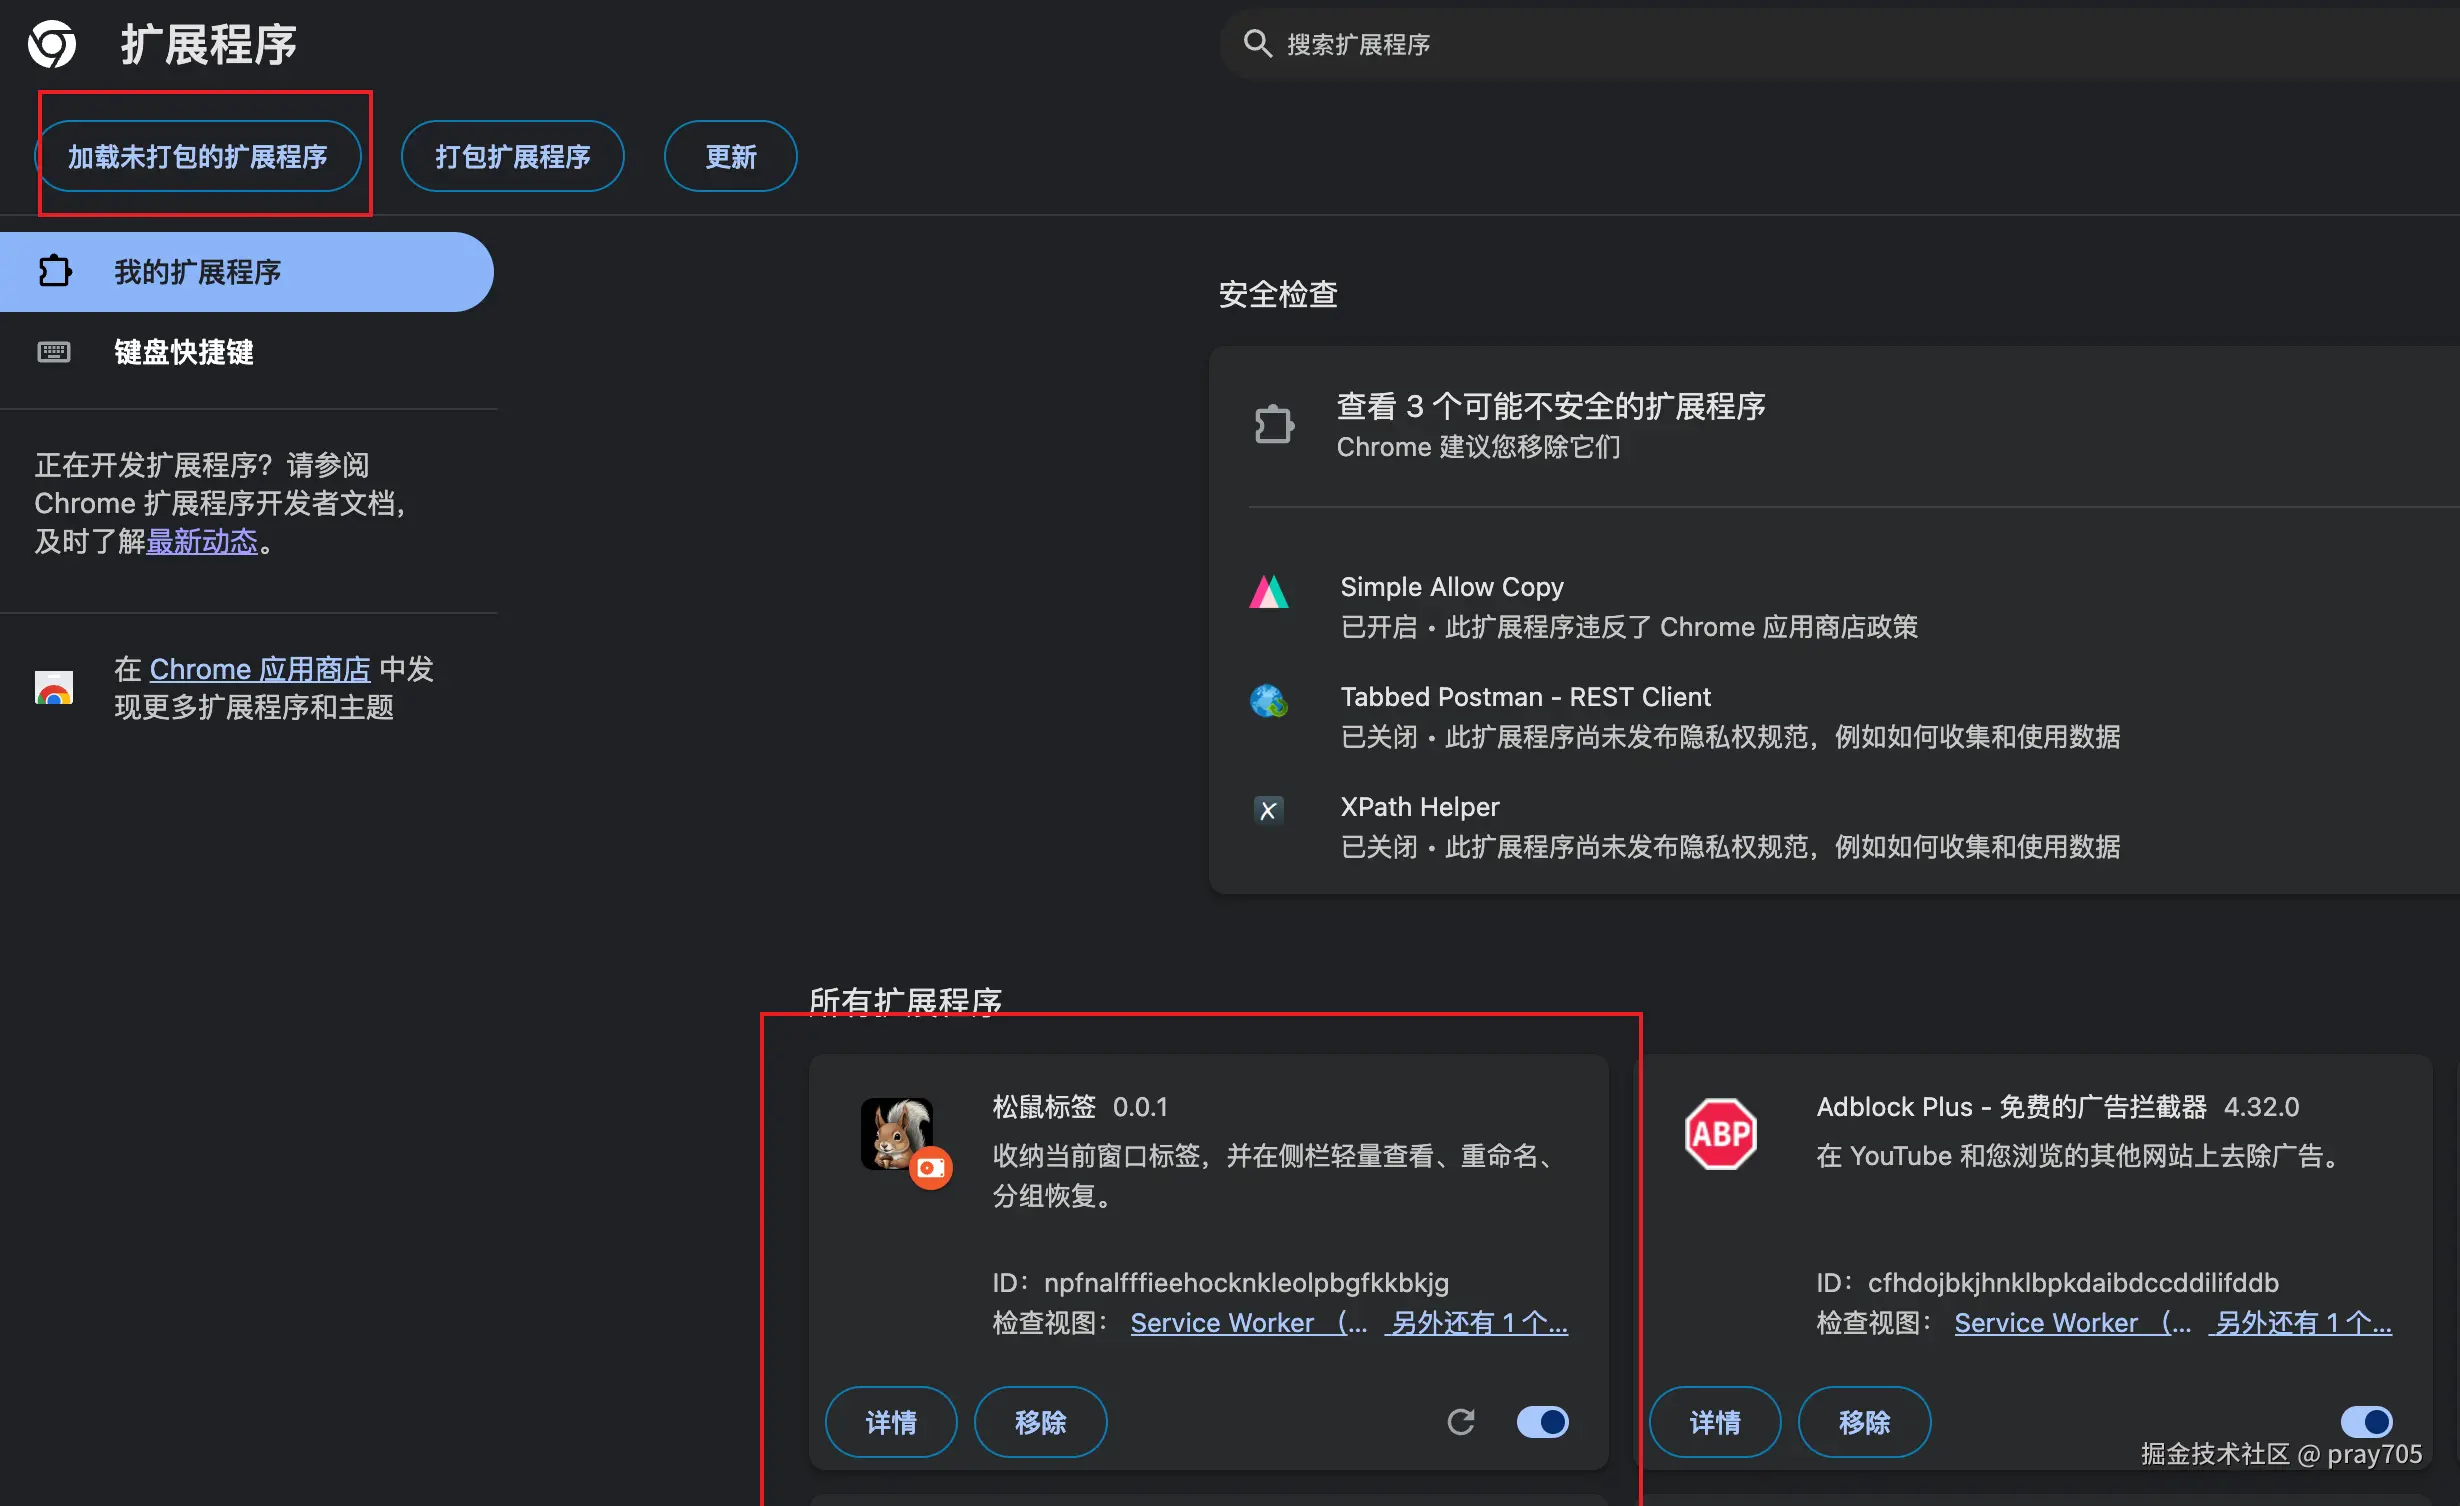Image resolution: width=2460 pixels, height=1506 pixels.
Task: Click the Chrome logo icon in header
Action: (x=52, y=44)
